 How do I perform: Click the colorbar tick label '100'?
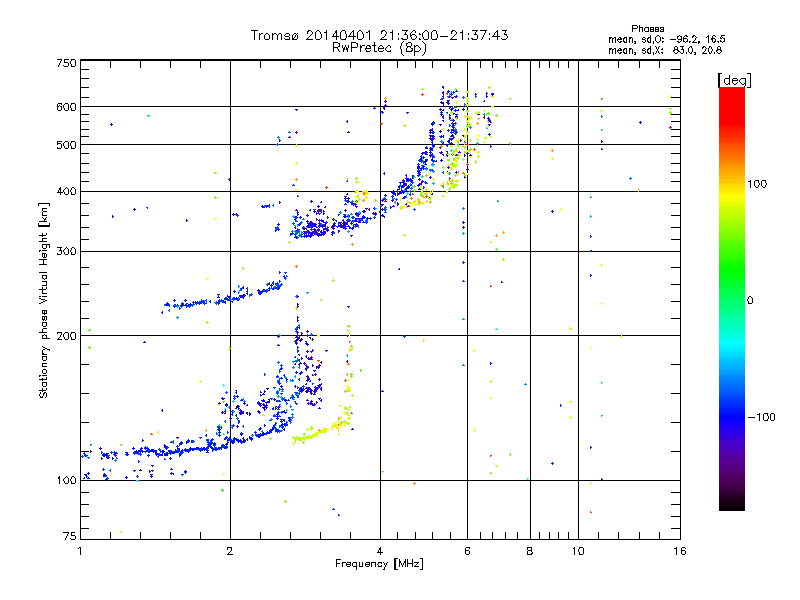757,184
